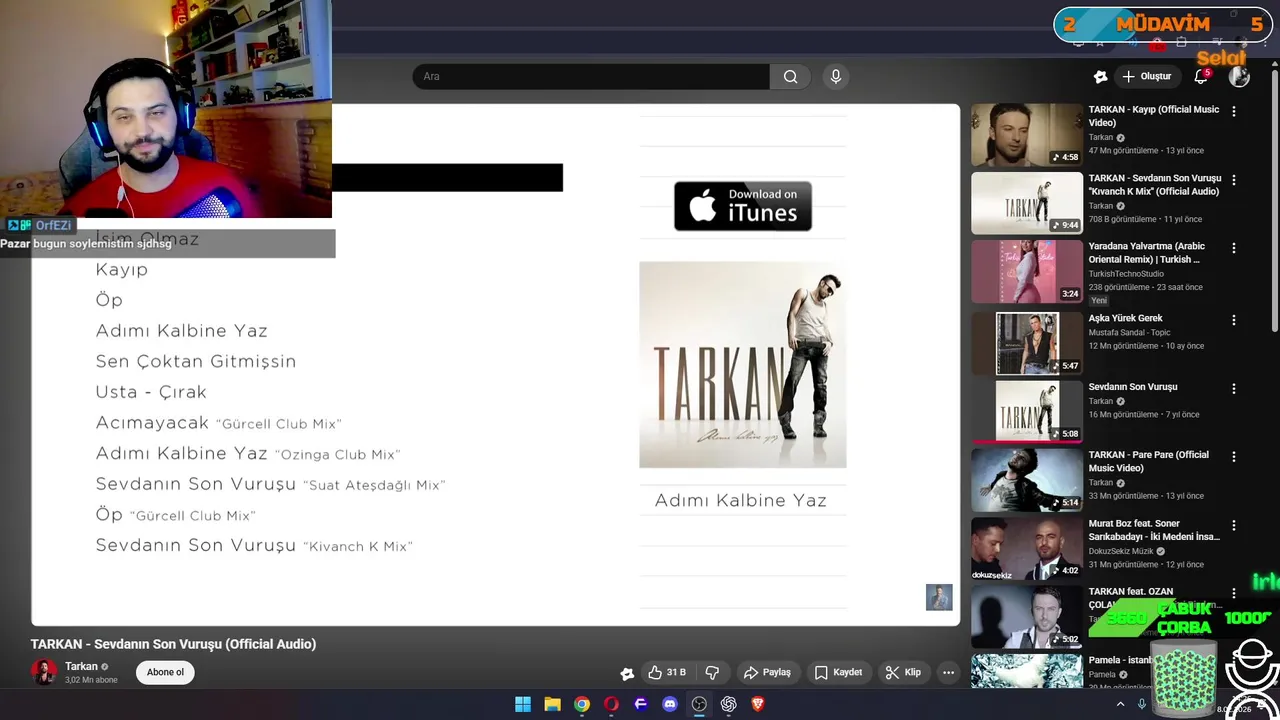Open options for Sevdanın Son Vuruşu suggestion
1280x720 pixels.
click(1234, 388)
